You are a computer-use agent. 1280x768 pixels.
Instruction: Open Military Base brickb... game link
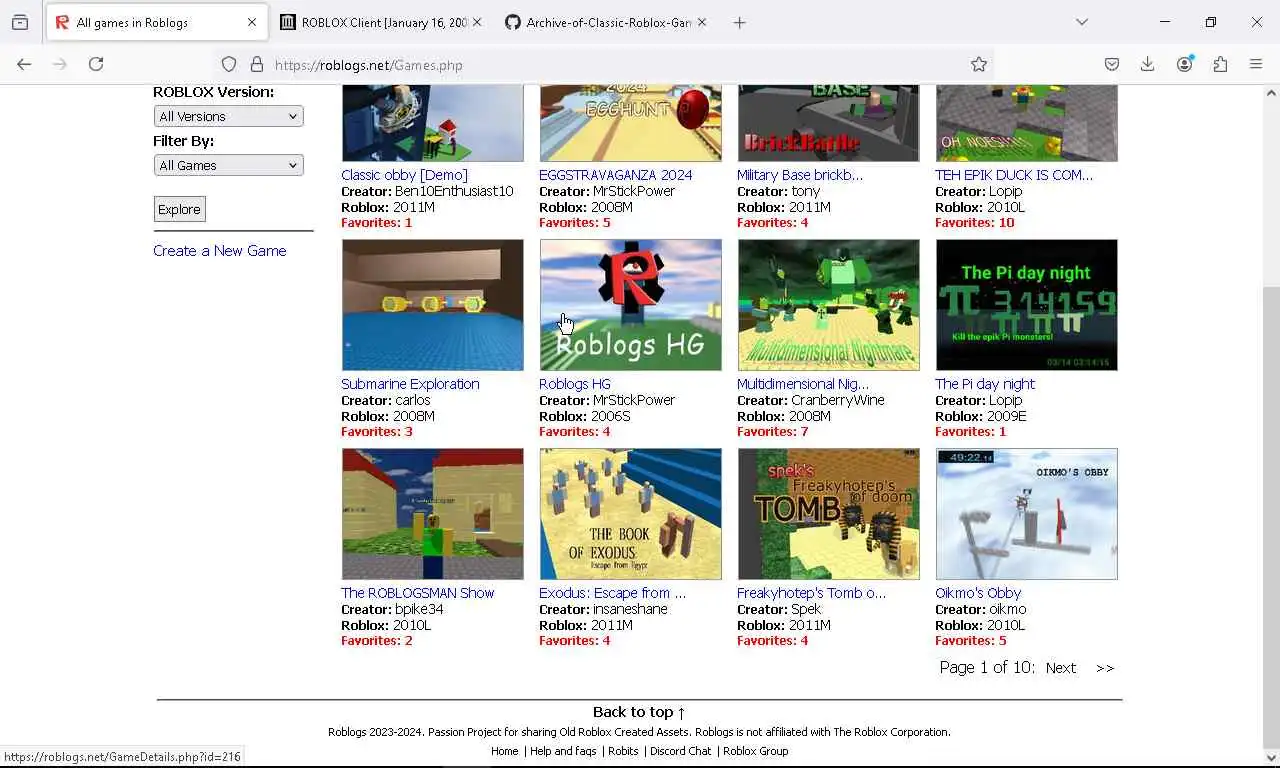click(x=800, y=175)
